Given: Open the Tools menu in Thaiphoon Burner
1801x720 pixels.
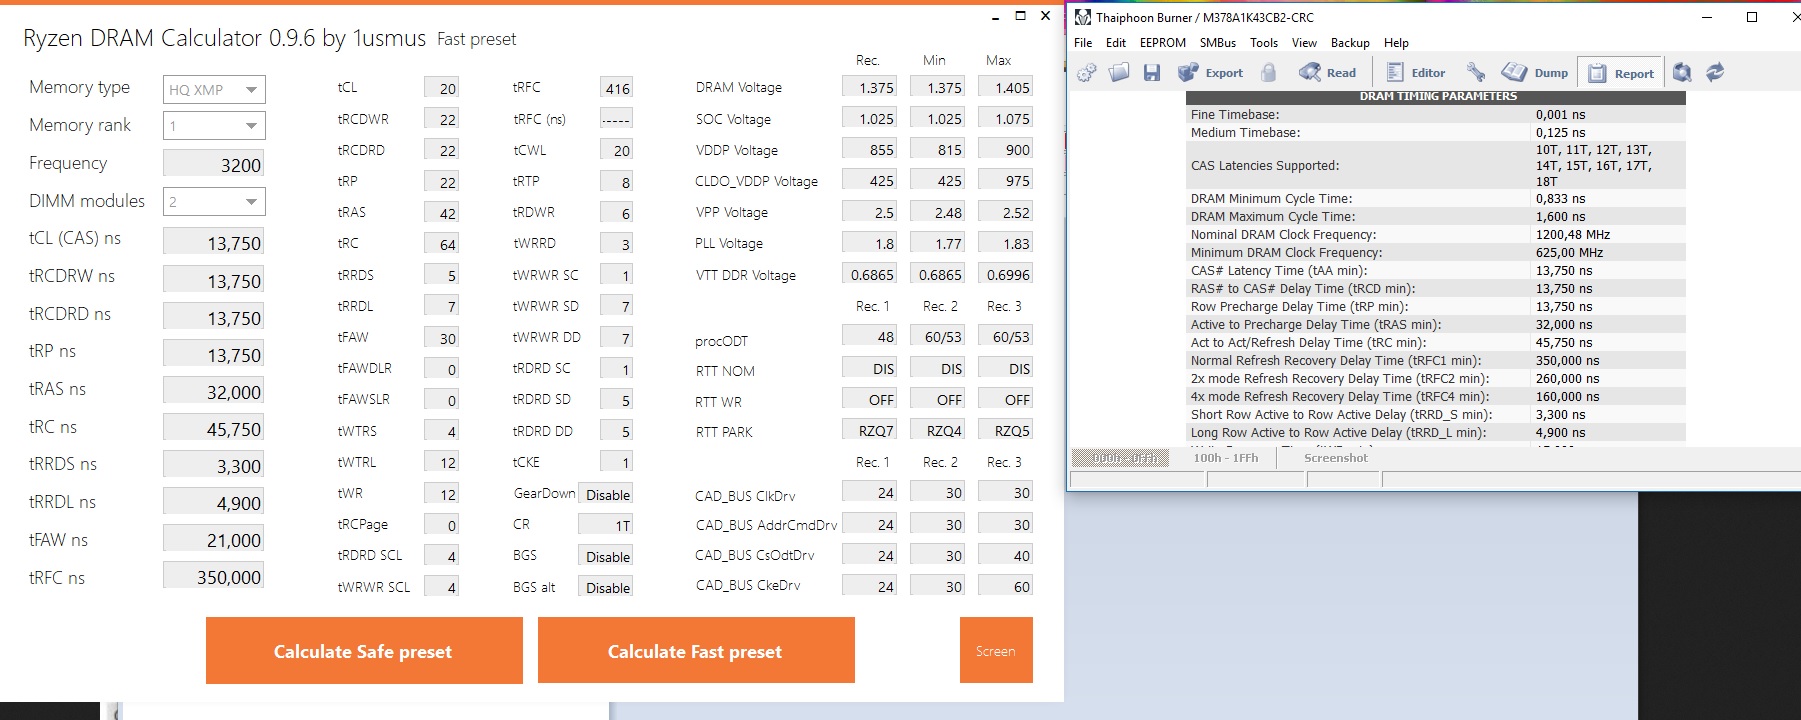Looking at the screenshot, I should click(1264, 43).
